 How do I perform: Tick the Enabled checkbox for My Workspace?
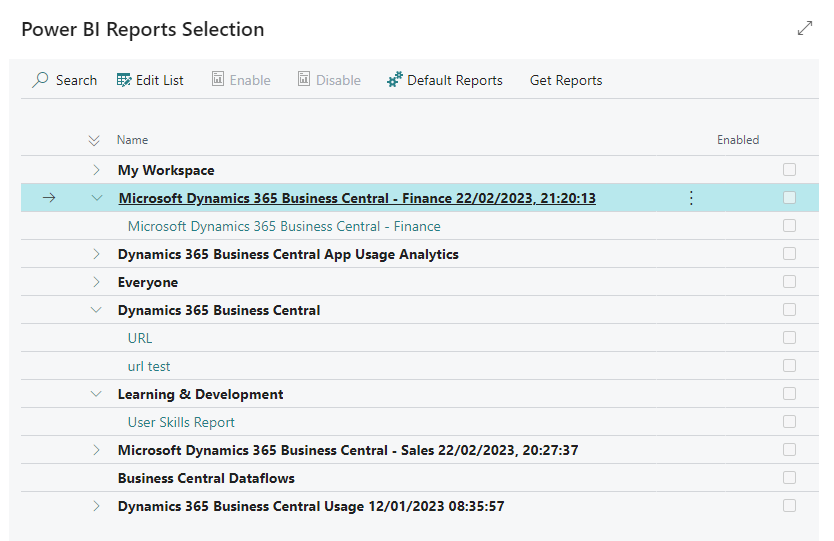tap(789, 170)
